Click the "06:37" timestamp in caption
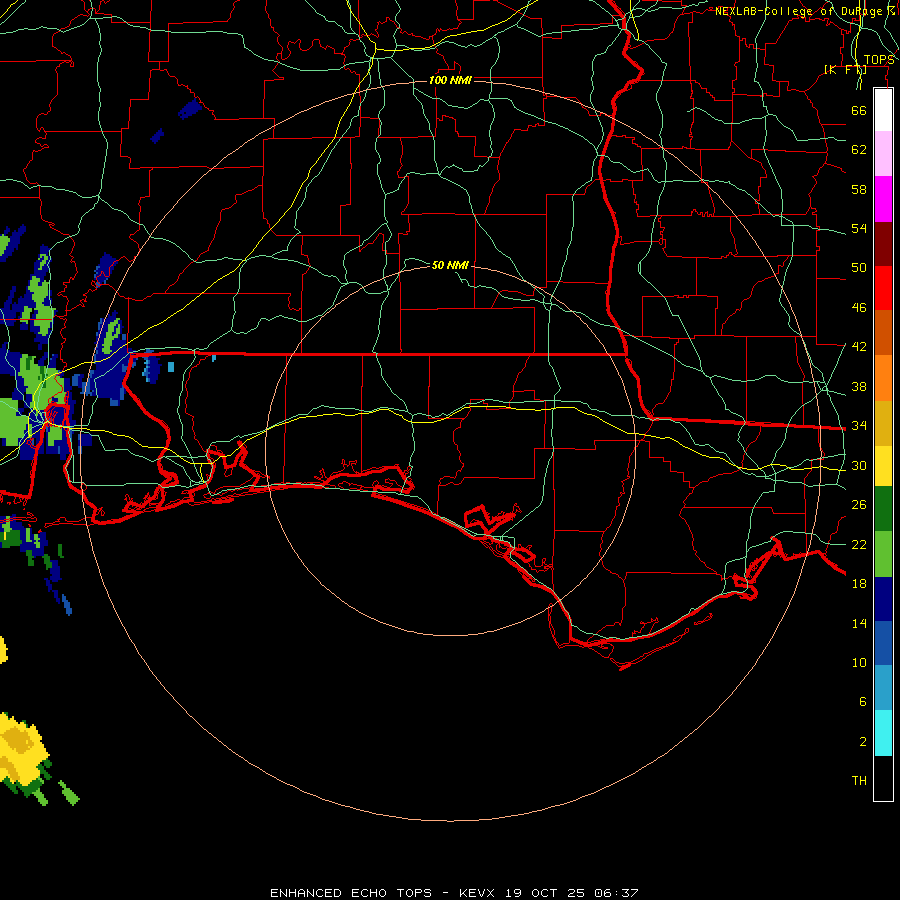The height and width of the screenshot is (900, 900). 616,893
